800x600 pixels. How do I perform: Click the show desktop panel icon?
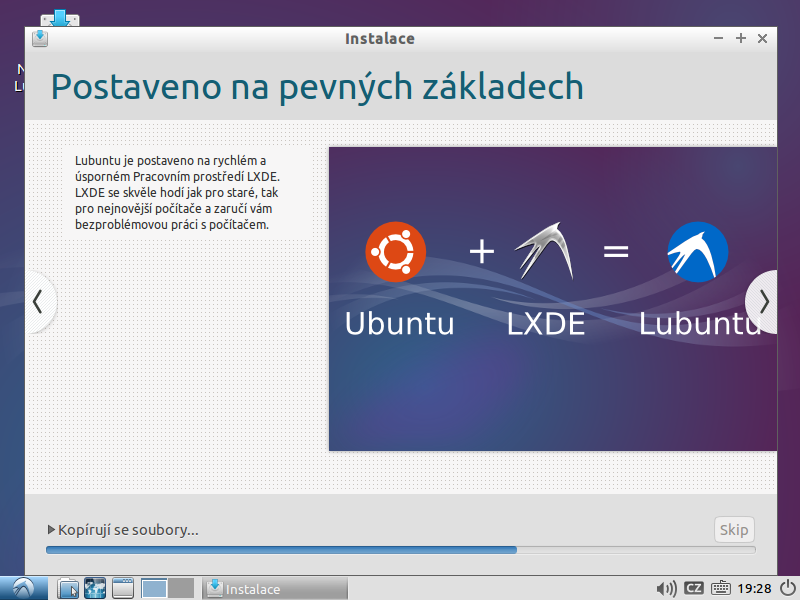pos(122,588)
